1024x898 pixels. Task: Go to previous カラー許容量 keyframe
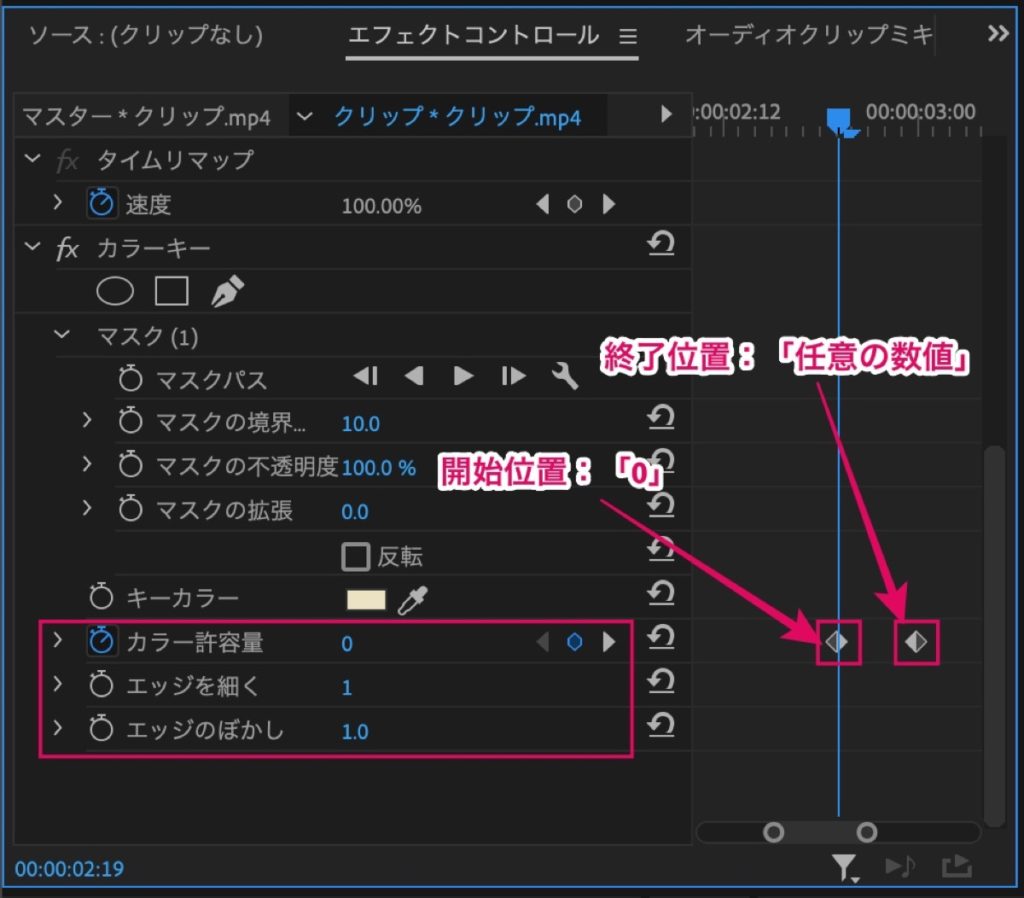pyautogui.click(x=543, y=642)
